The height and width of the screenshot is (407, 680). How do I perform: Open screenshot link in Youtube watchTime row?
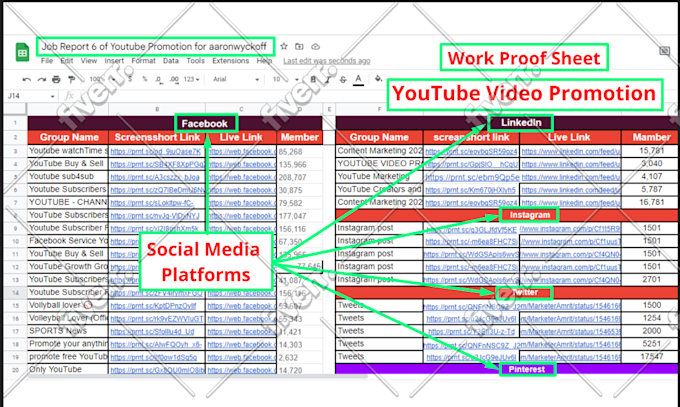tap(156, 151)
